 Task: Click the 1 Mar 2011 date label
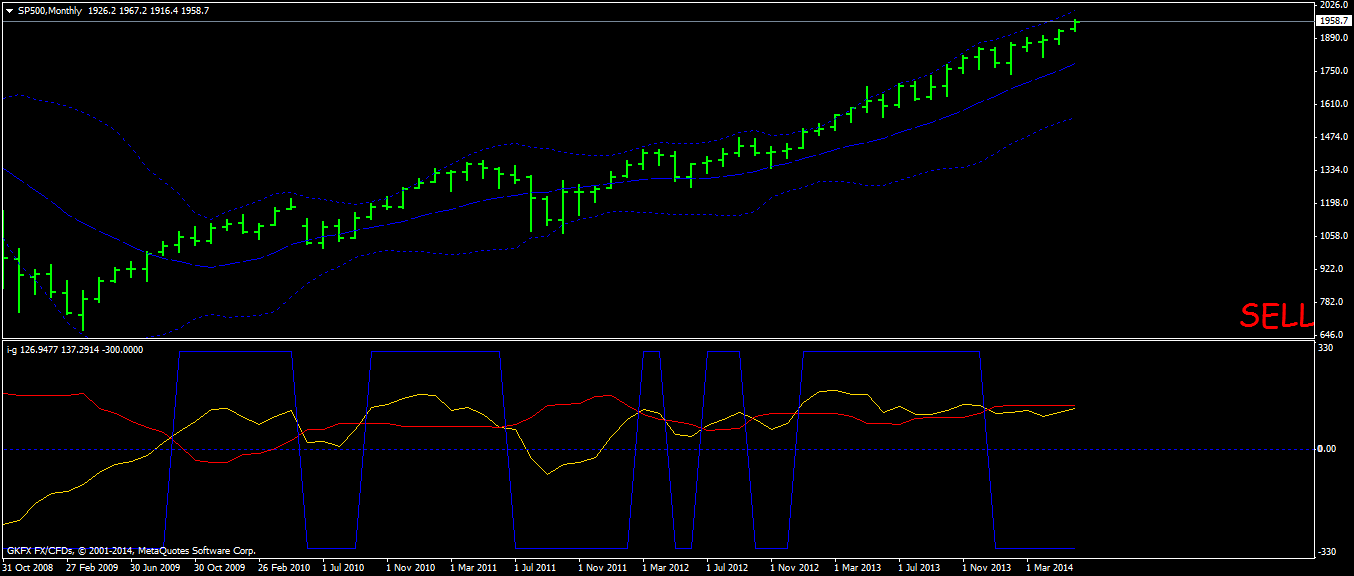474,568
